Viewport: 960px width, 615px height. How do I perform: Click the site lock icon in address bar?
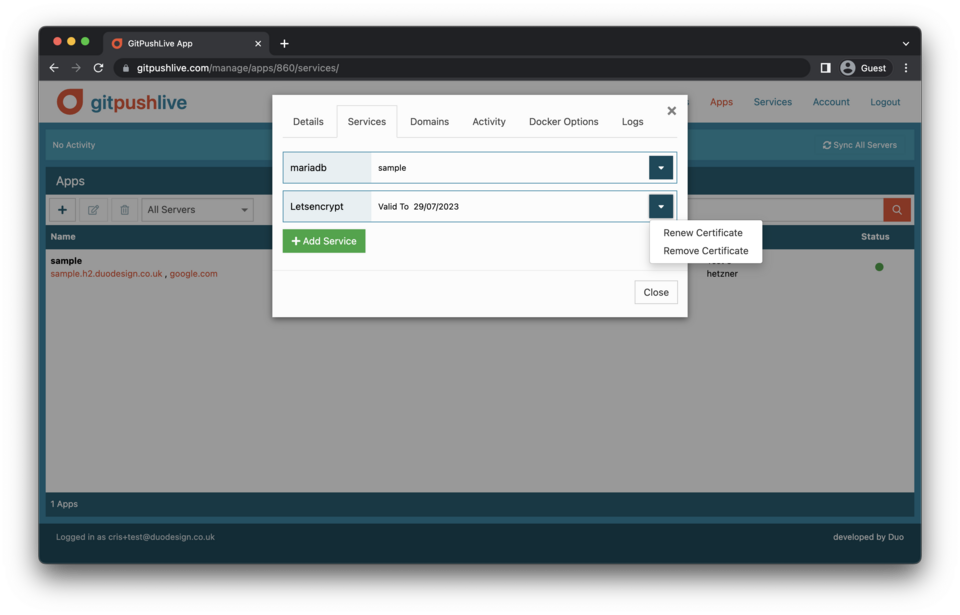126,68
